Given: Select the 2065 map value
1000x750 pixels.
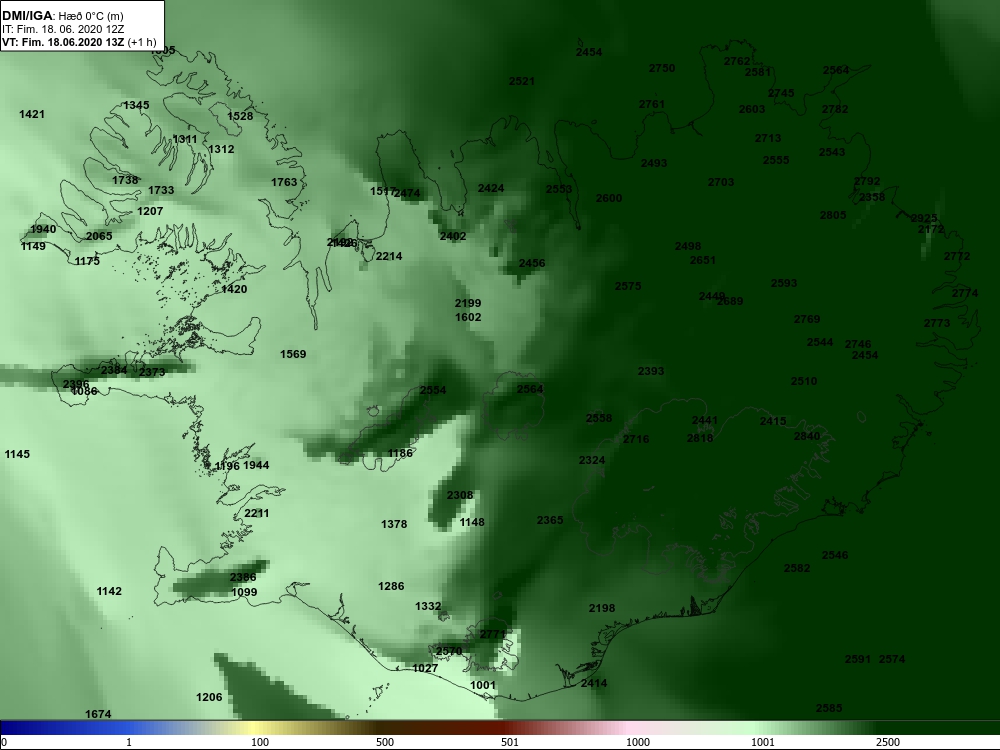Looking at the screenshot, I should tap(99, 236).
